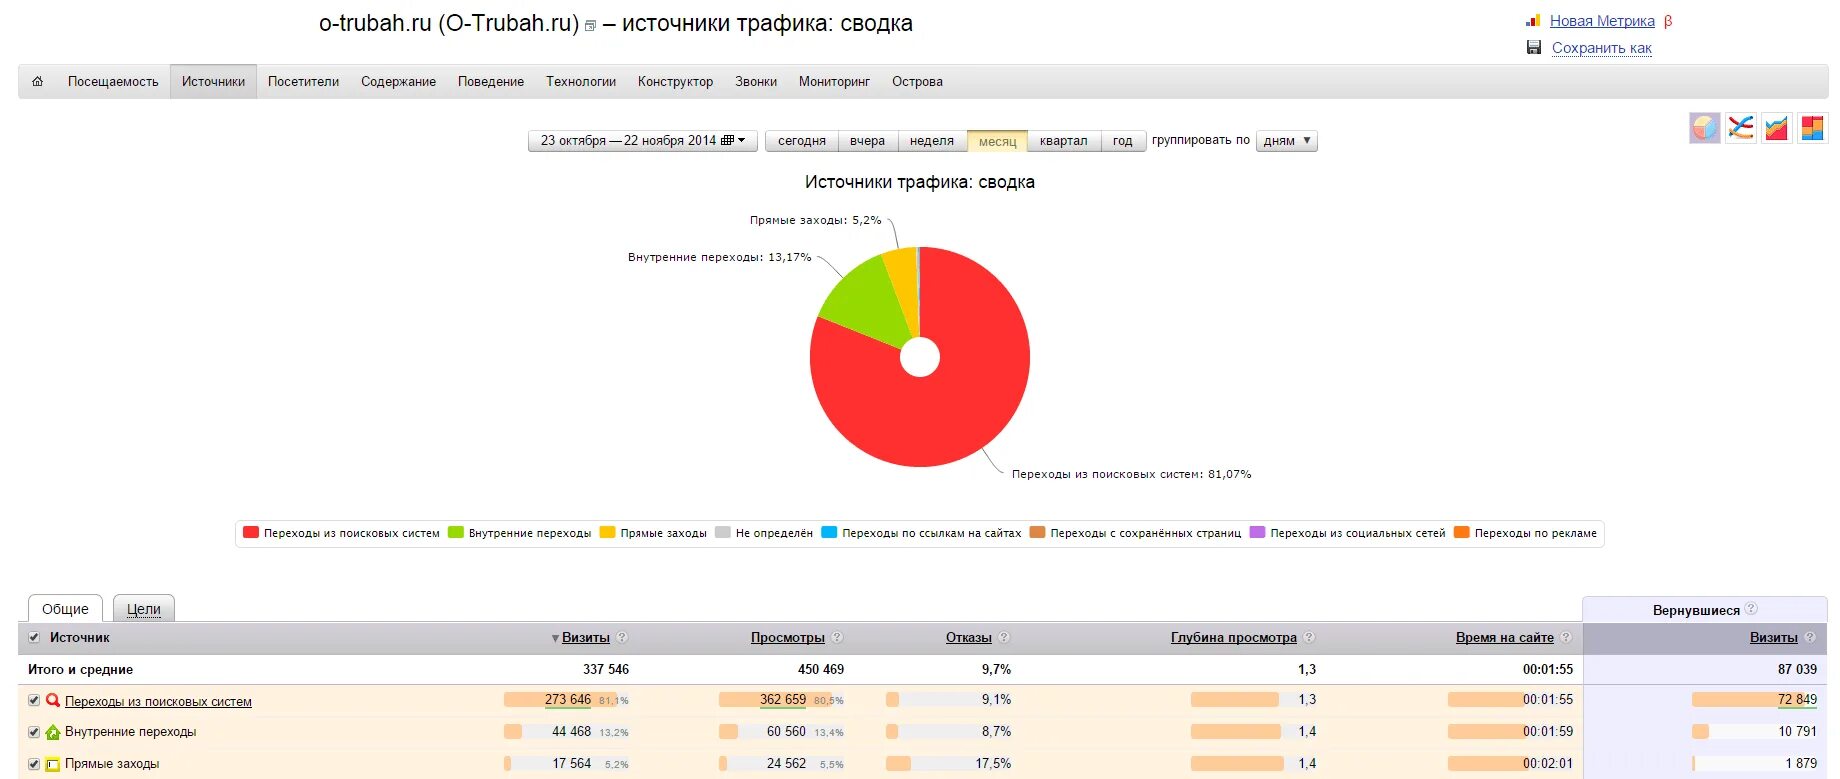This screenshot has height=779, width=1840.
Task: Click the Новая Метрика bar chart icon
Action: [x=1533, y=21]
